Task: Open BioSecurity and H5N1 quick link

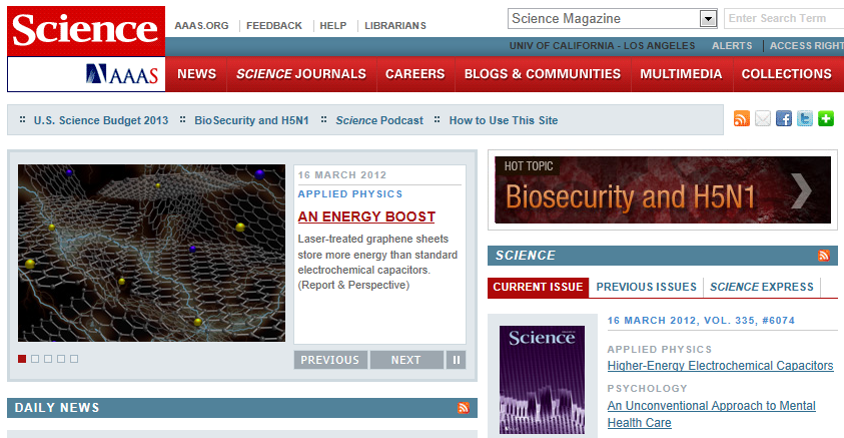Action: (x=251, y=121)
